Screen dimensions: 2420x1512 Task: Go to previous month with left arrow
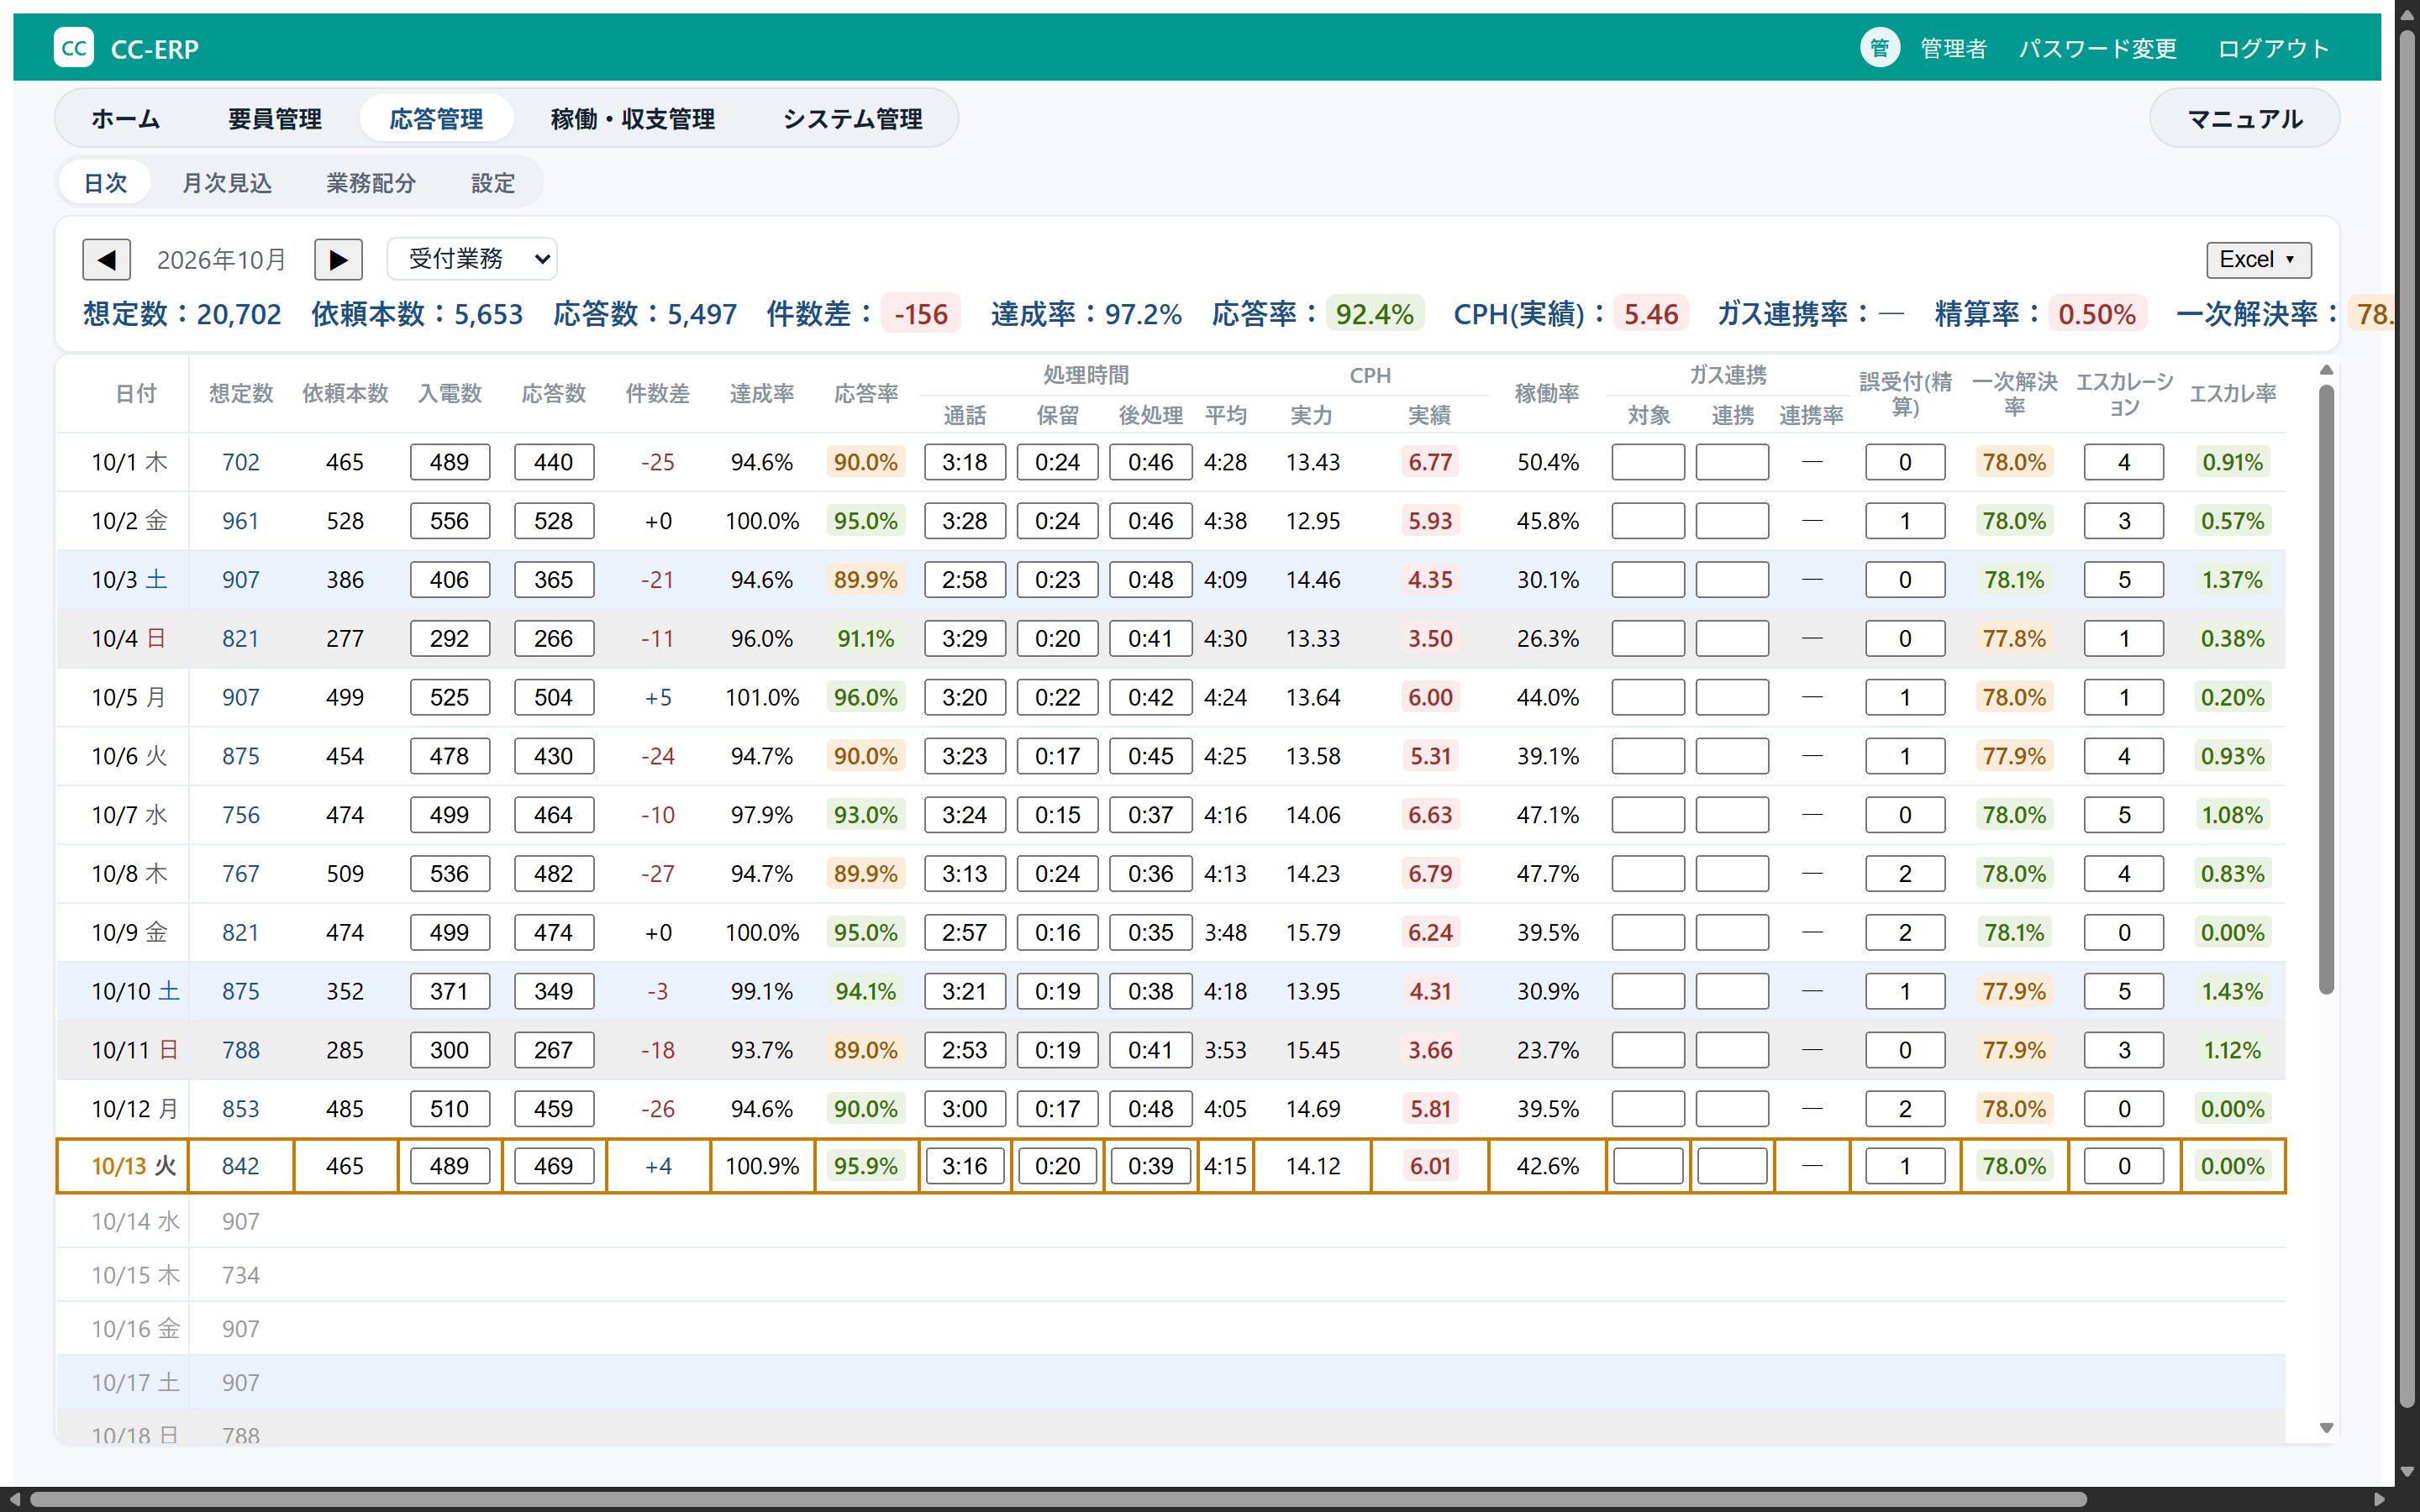pos(106,260)
